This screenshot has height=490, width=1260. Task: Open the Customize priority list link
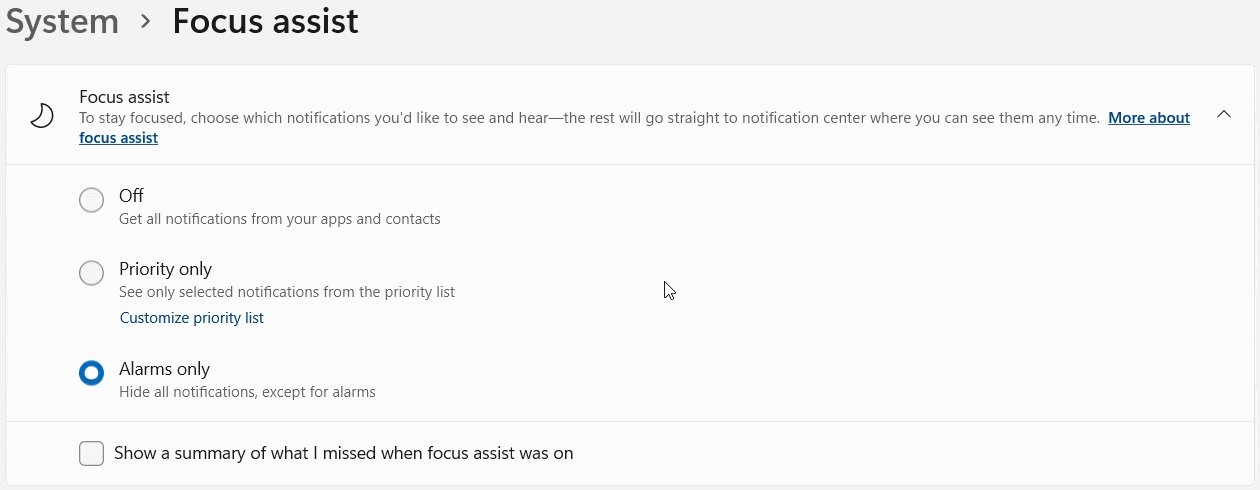pos(192,318)
